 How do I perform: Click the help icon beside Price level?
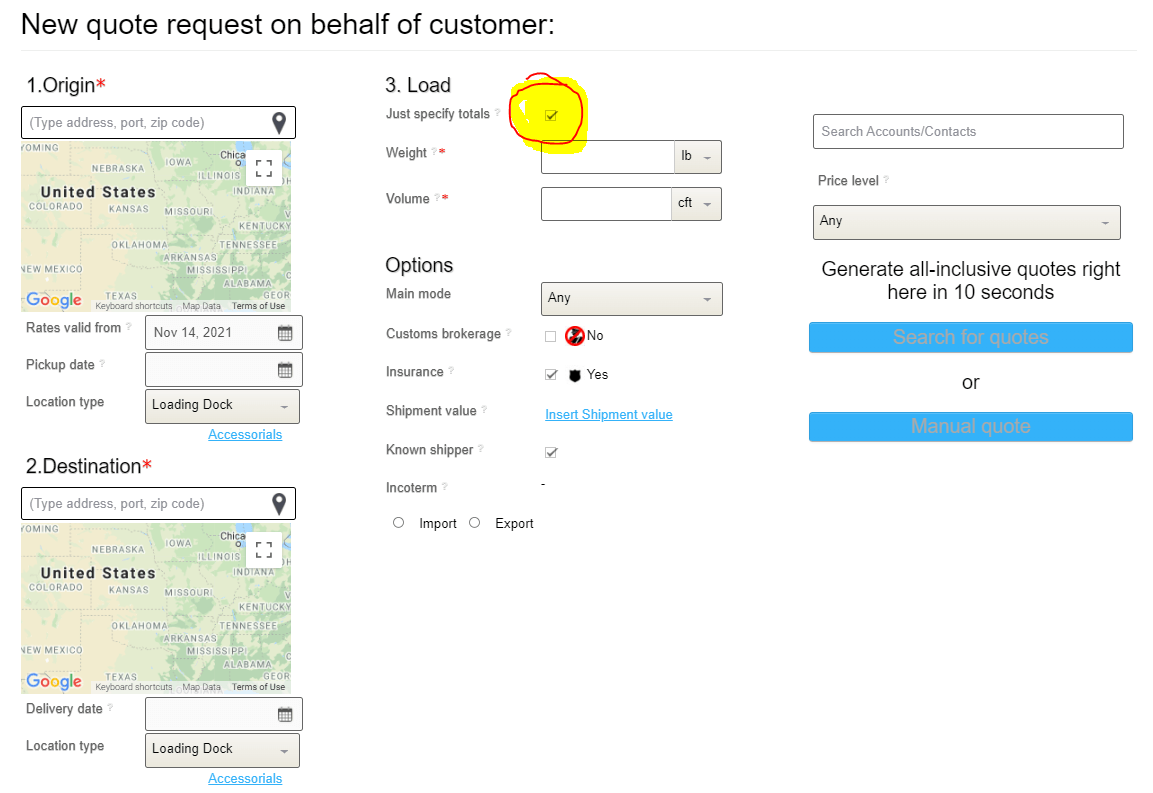coord(886,181)
